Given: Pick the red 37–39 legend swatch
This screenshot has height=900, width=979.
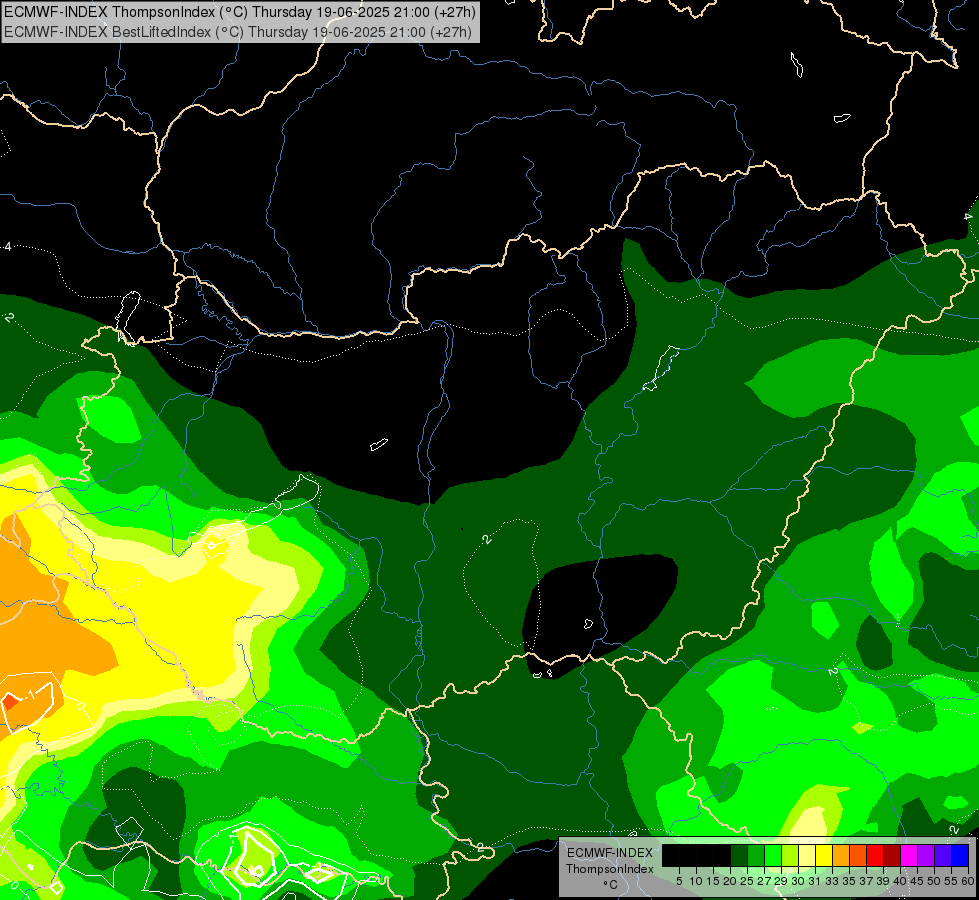Looking at the screenshot, I should point(875,855).
